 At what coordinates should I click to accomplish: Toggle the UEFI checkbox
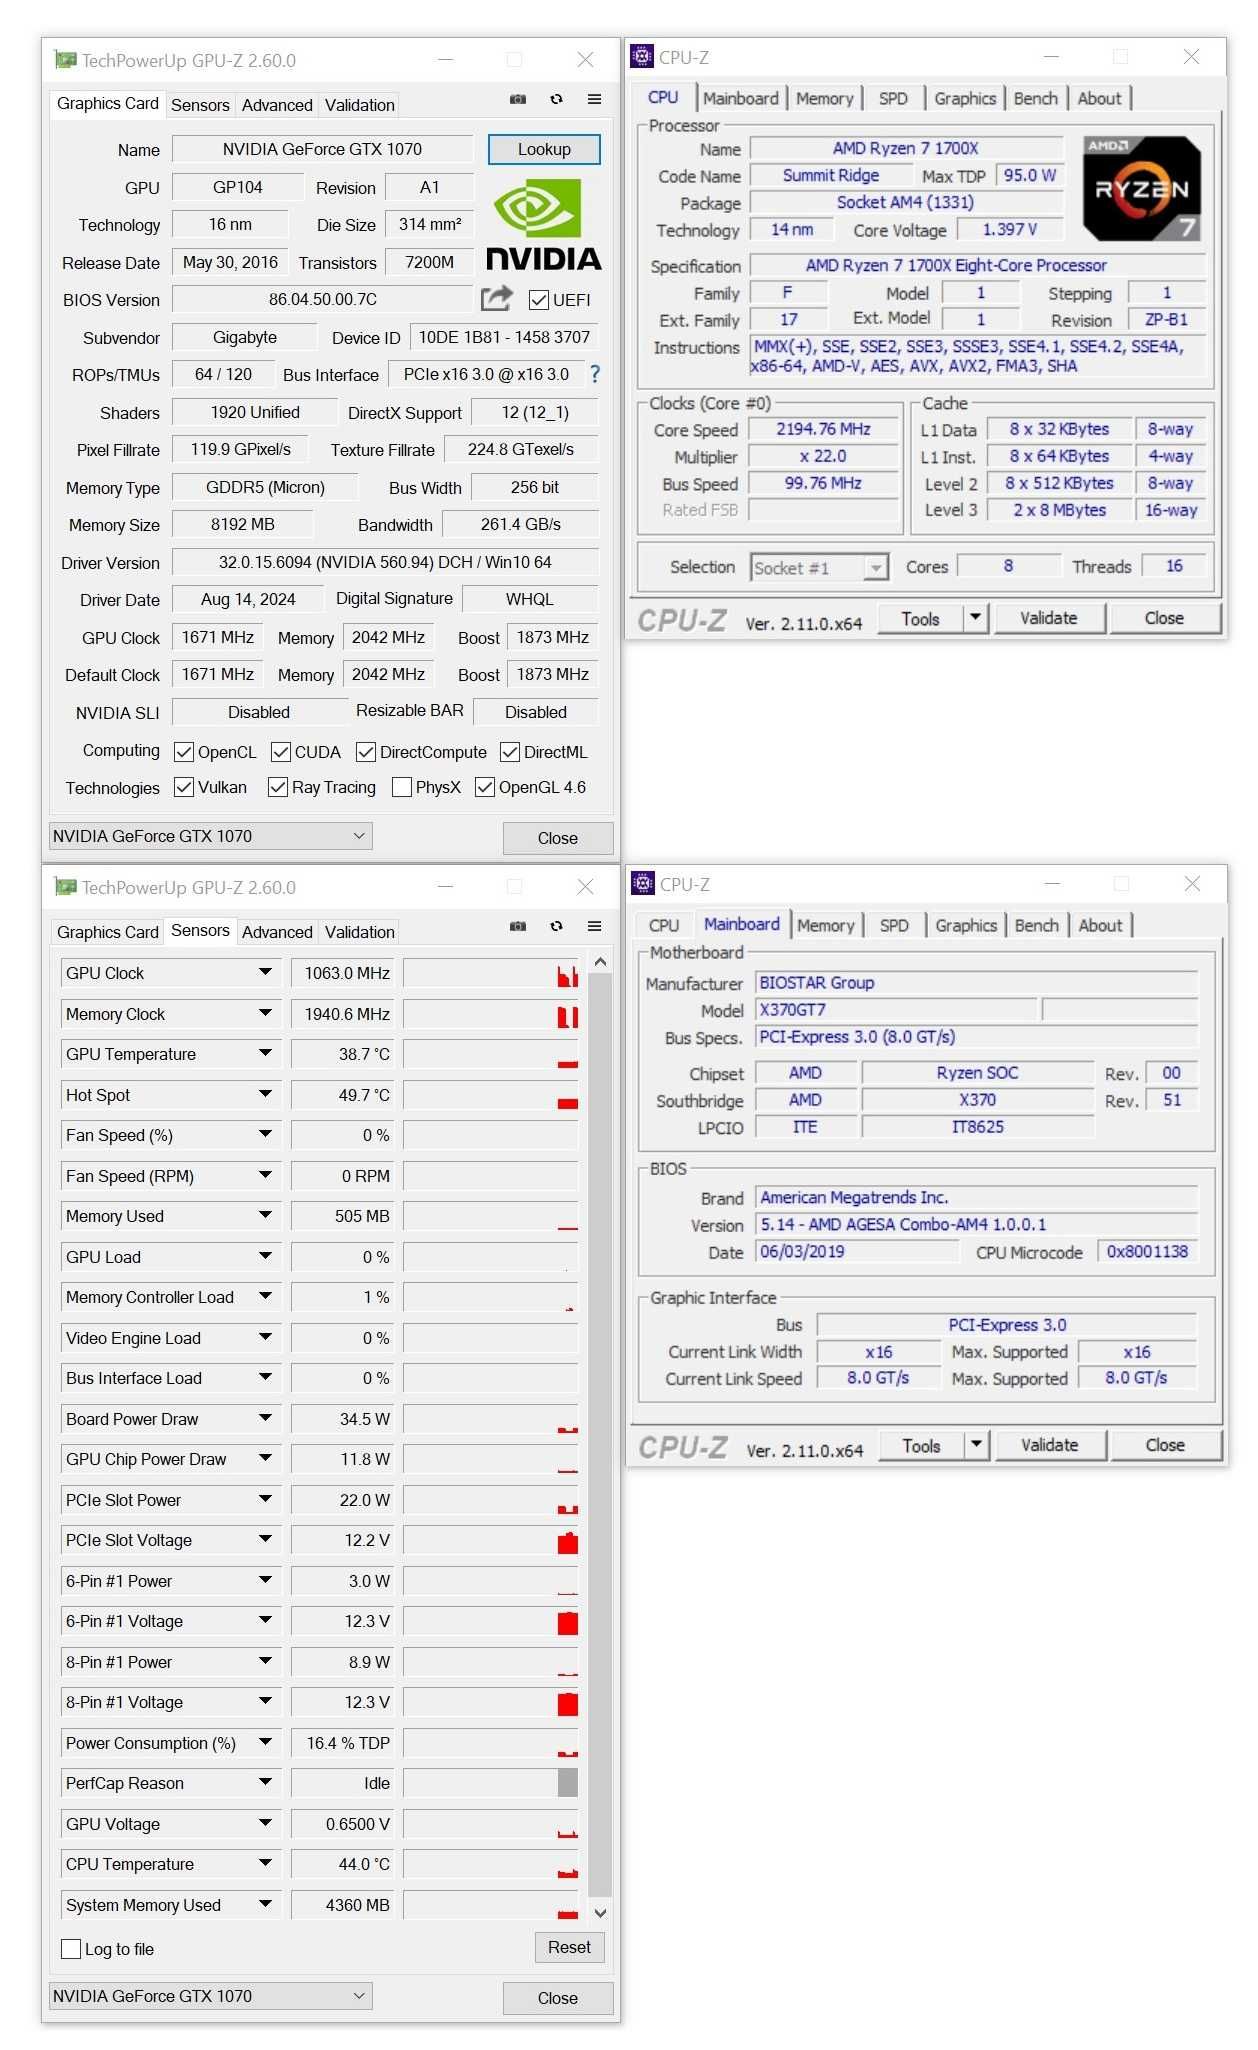[538, 299]
